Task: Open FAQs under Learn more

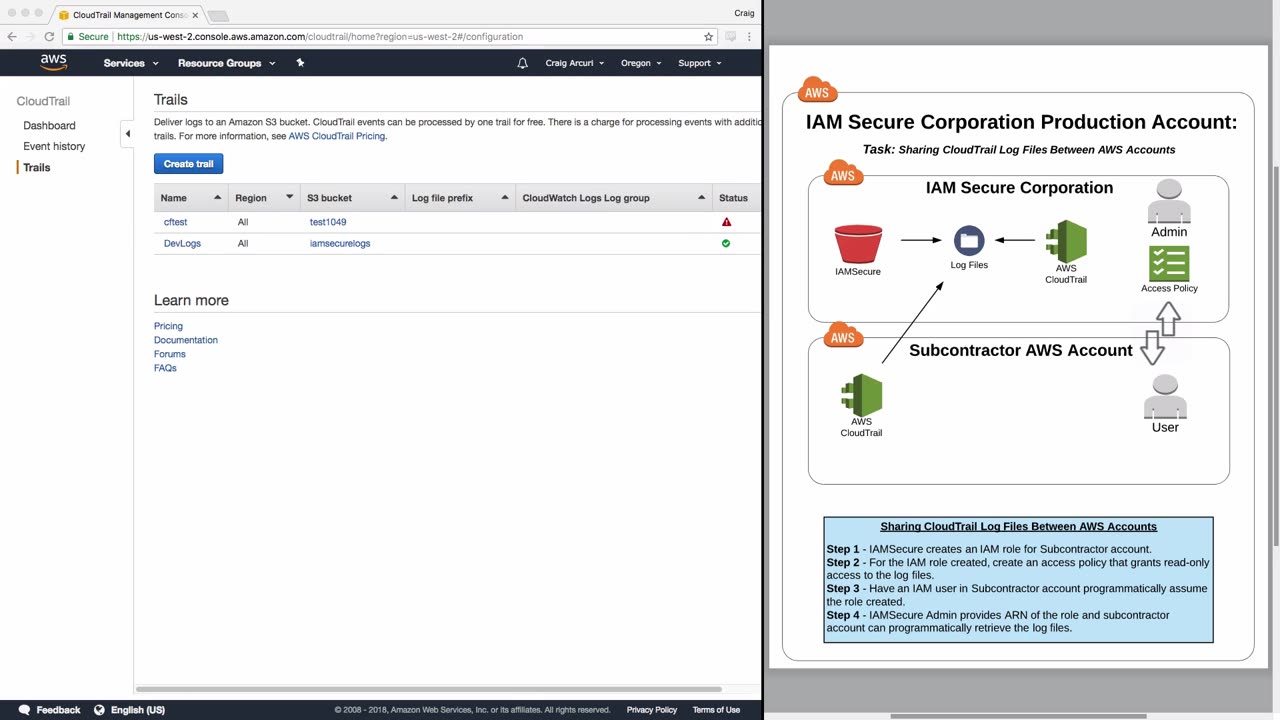Action: tap(165, 368)
